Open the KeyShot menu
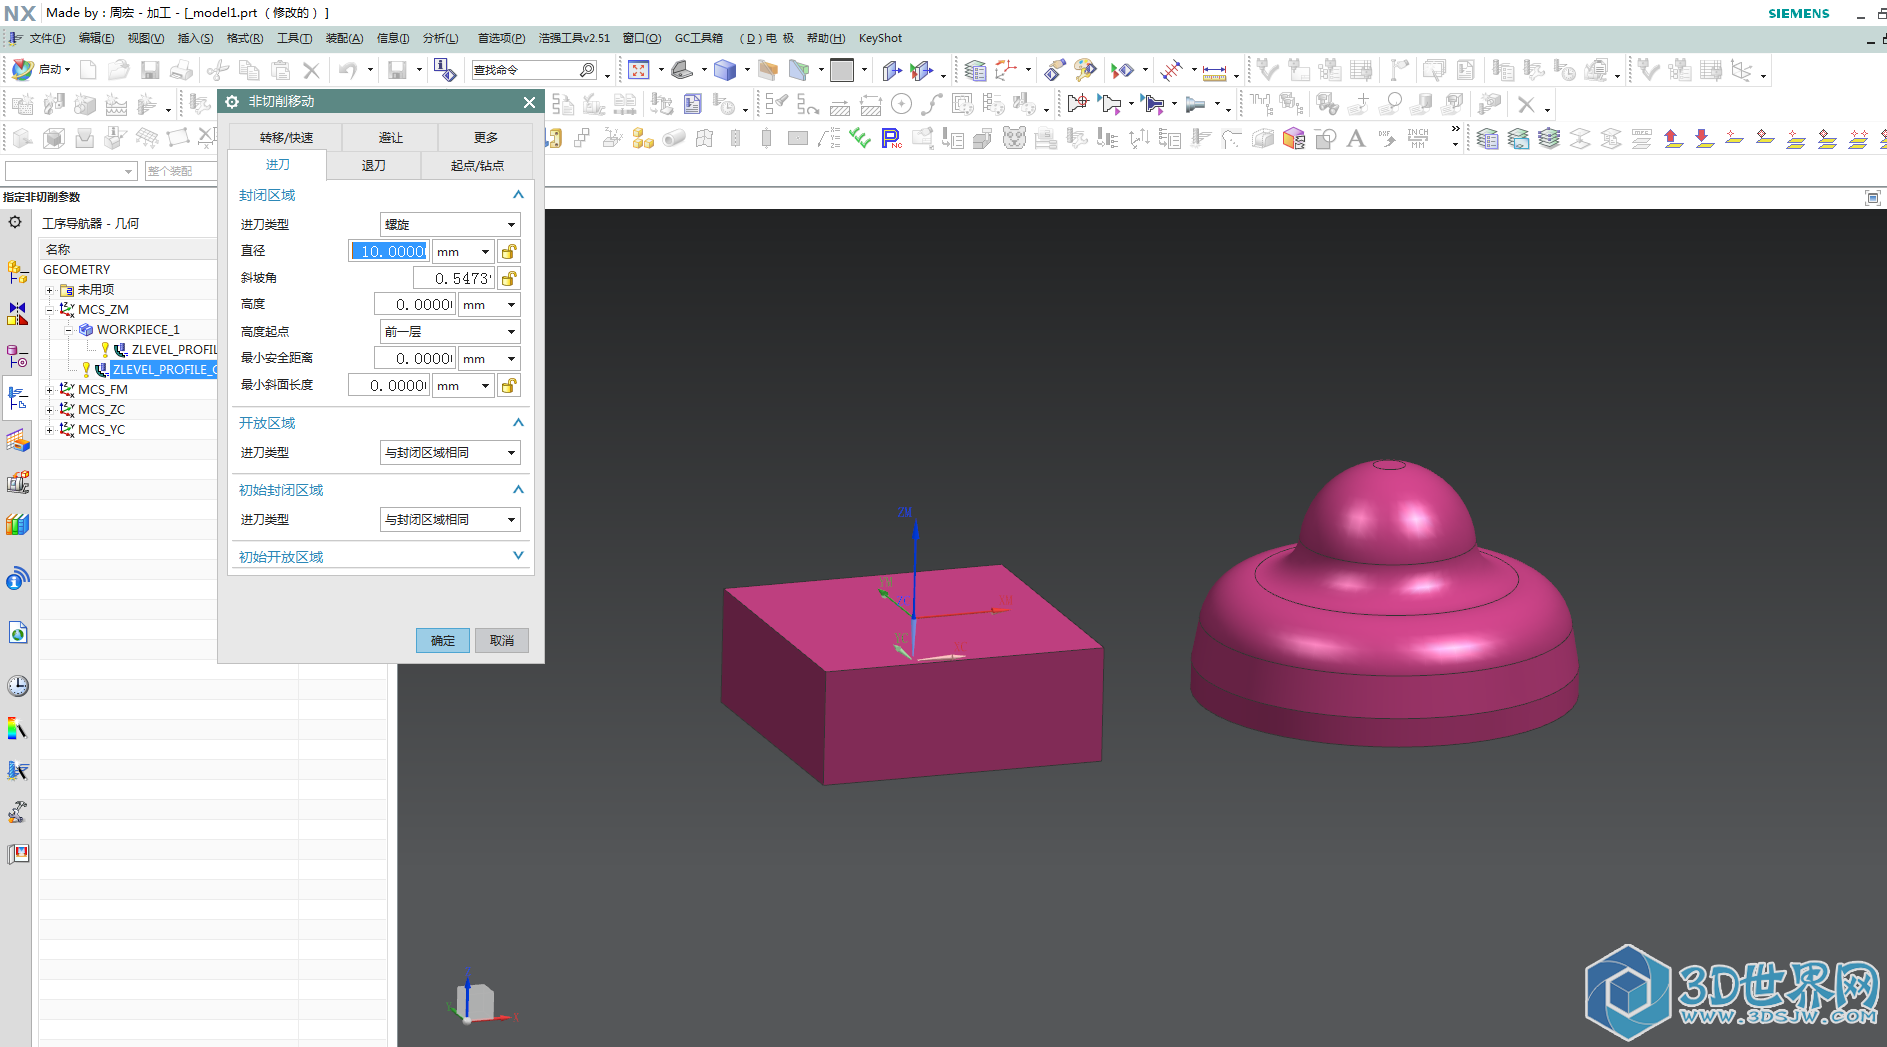The image size is (1887, 1047). [x=880, y=38]
